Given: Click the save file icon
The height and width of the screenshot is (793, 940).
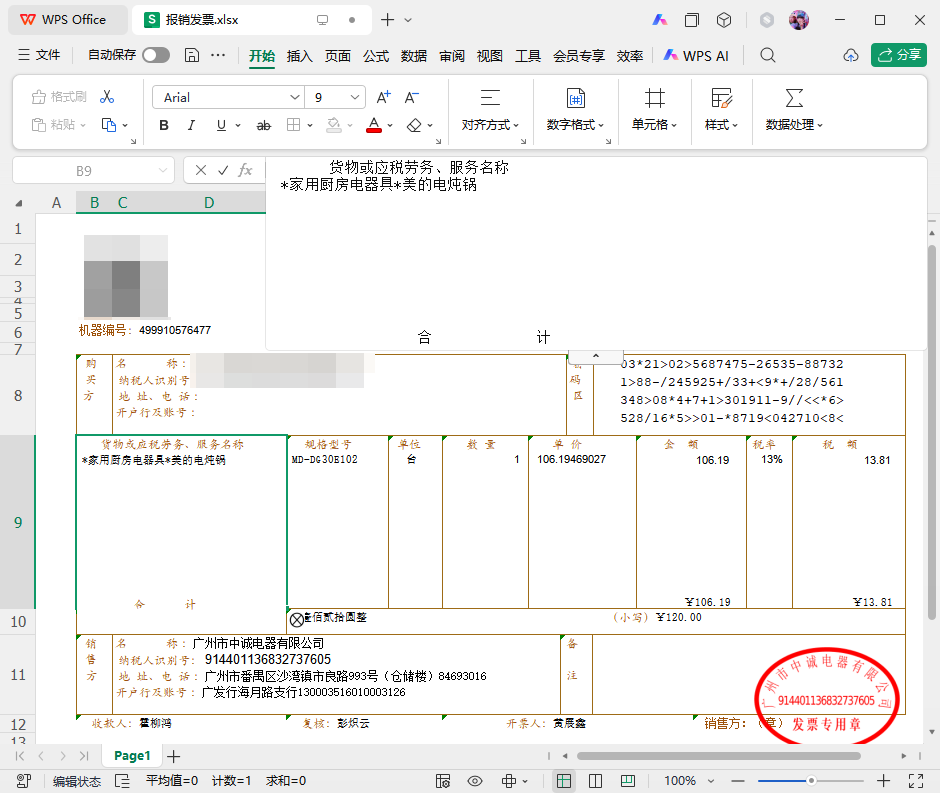Looking at the screenshot, I should click(191, 55).
